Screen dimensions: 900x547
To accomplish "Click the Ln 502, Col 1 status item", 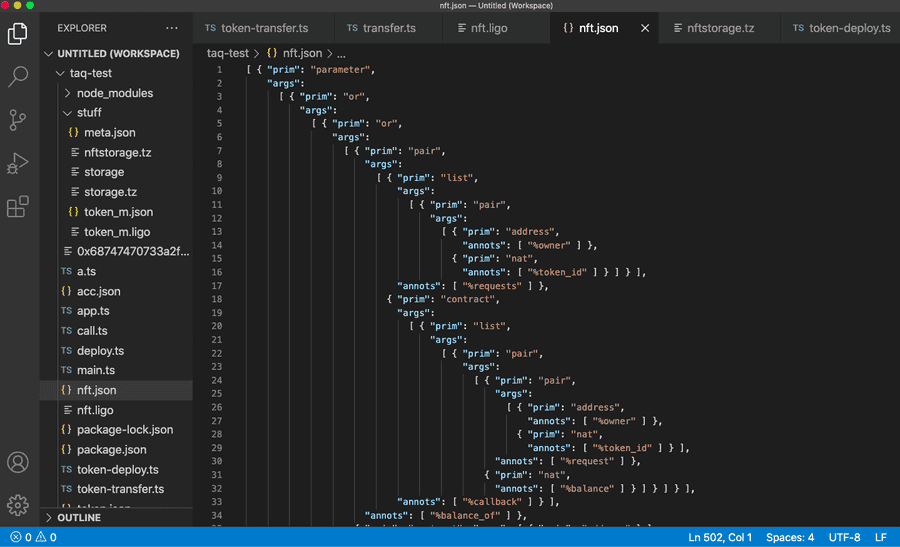I will click(x=720, y=537).
